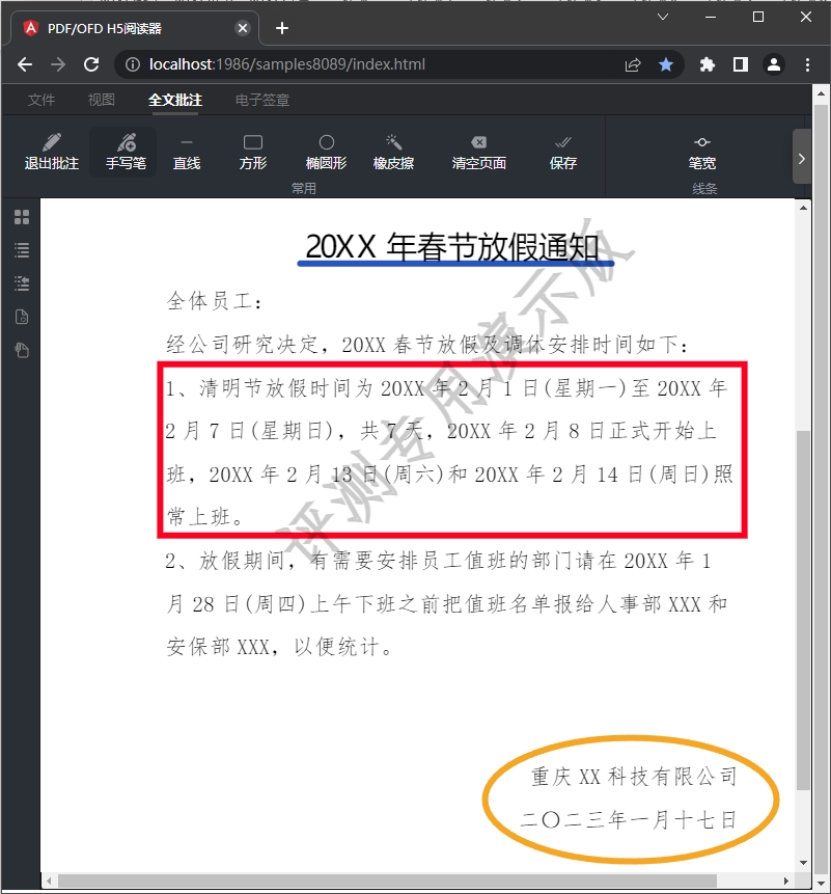This screenshot has width=831, height=894.
Task: Click the horizontal scroll right arrow
Action: [x=786, y=881]
